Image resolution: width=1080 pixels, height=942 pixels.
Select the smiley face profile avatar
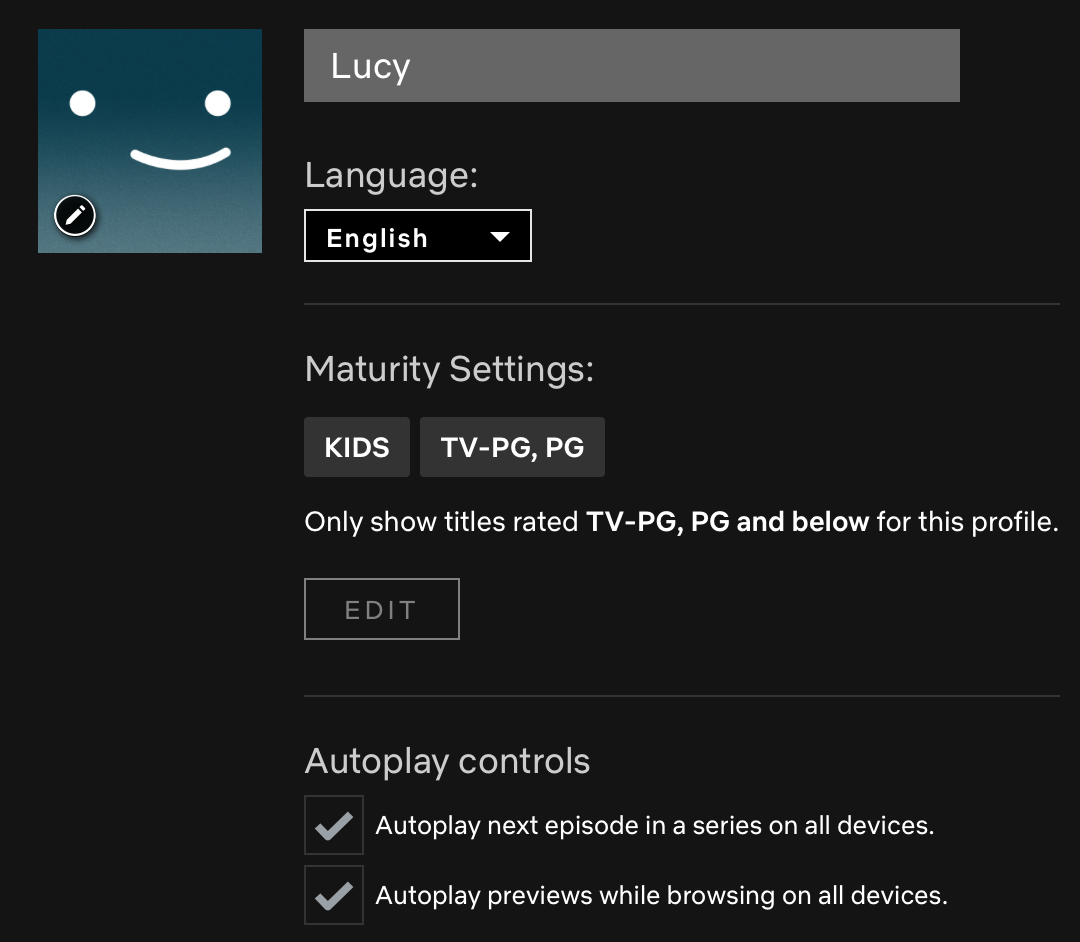(149, 140)
